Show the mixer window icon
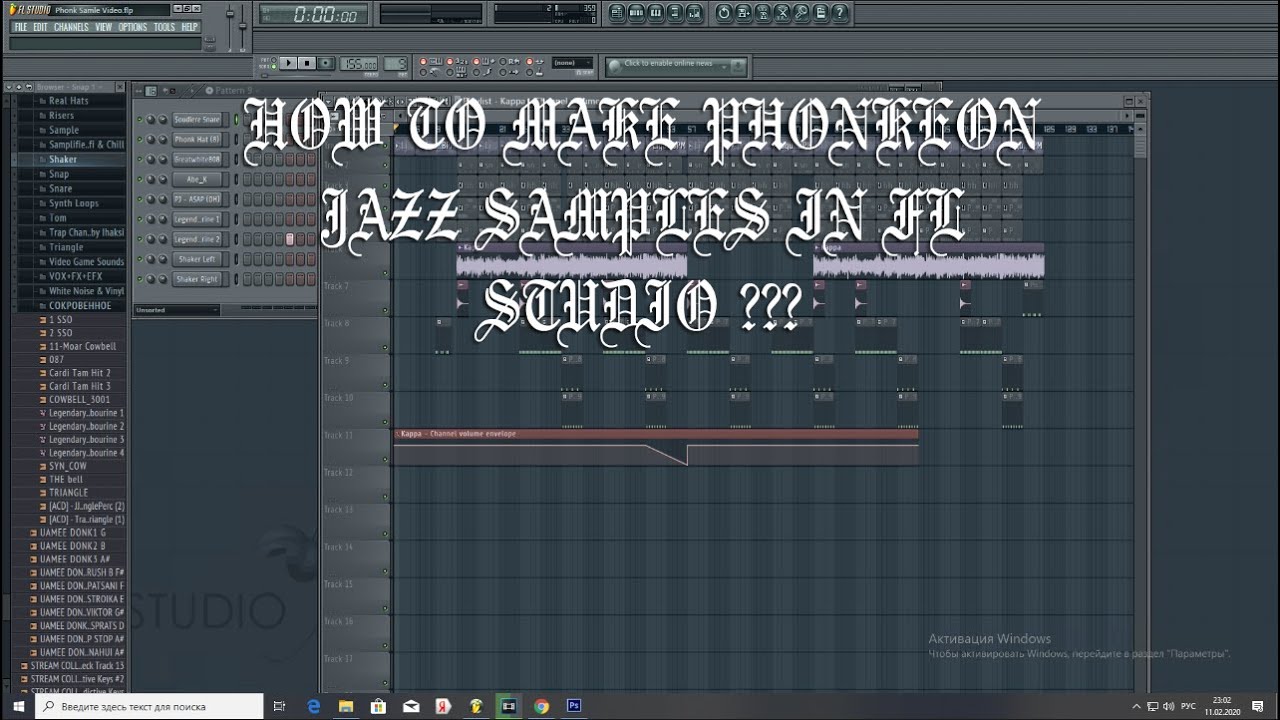 (696, 13)
